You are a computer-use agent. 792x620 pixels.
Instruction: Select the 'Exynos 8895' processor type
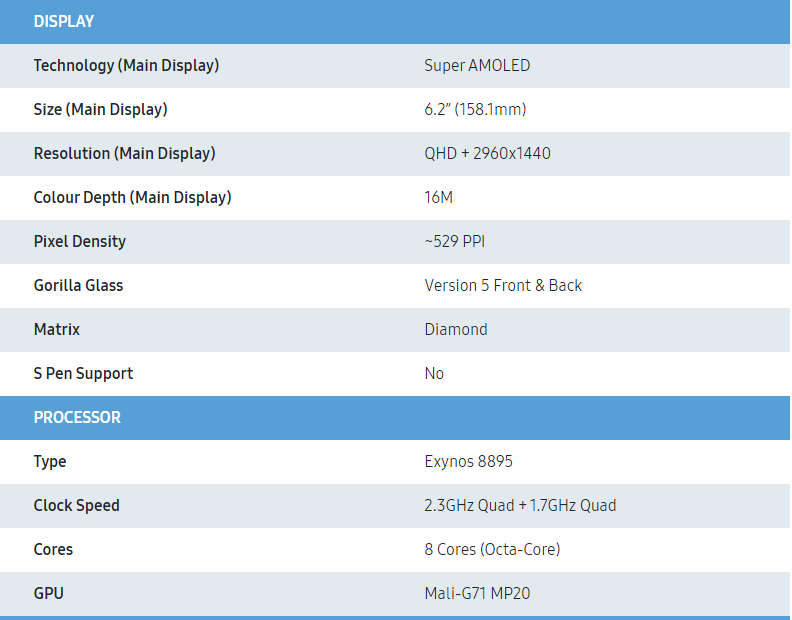point(468,462)
